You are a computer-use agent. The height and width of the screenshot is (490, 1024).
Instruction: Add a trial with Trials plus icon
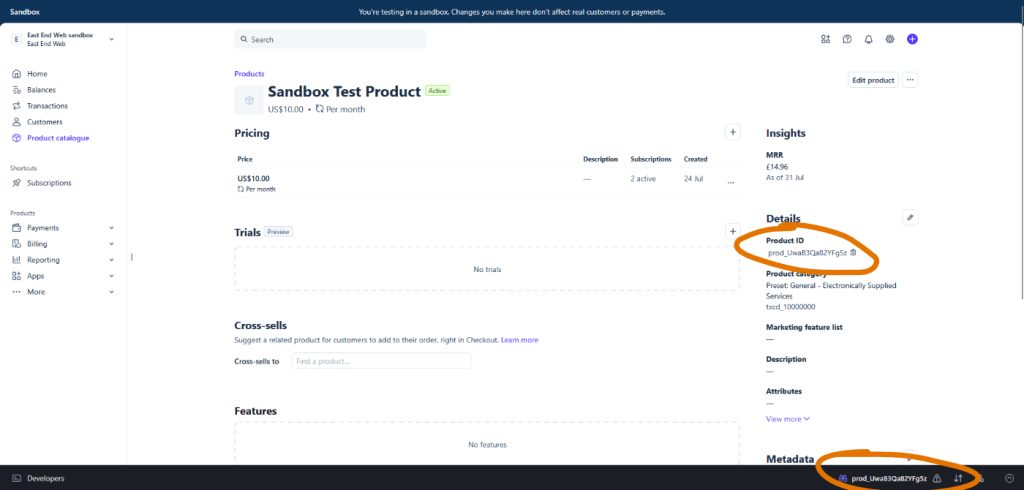(x=733, y=231)
